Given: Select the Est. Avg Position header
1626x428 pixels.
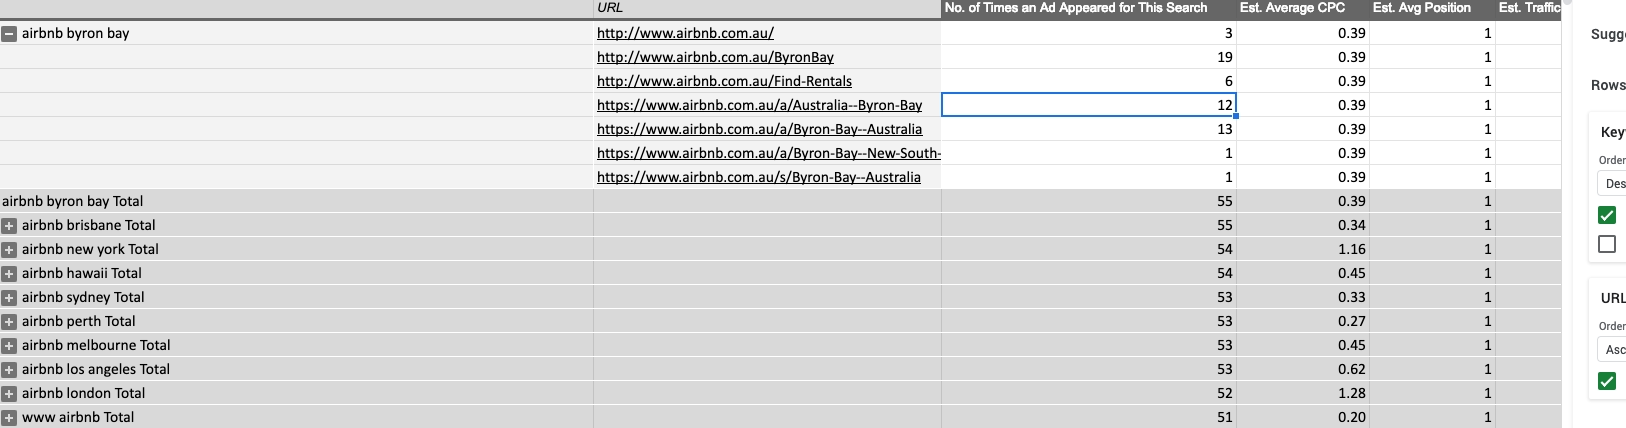Looking at the screenshot, I should [x=1431, y=8].
